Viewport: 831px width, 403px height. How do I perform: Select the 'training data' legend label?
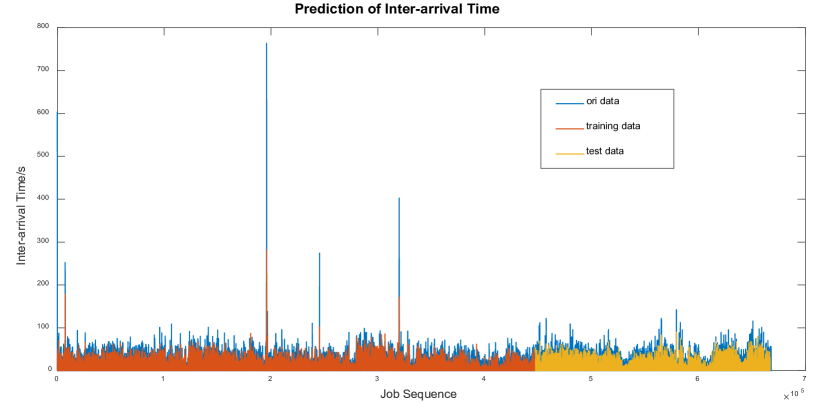[613, 126]
